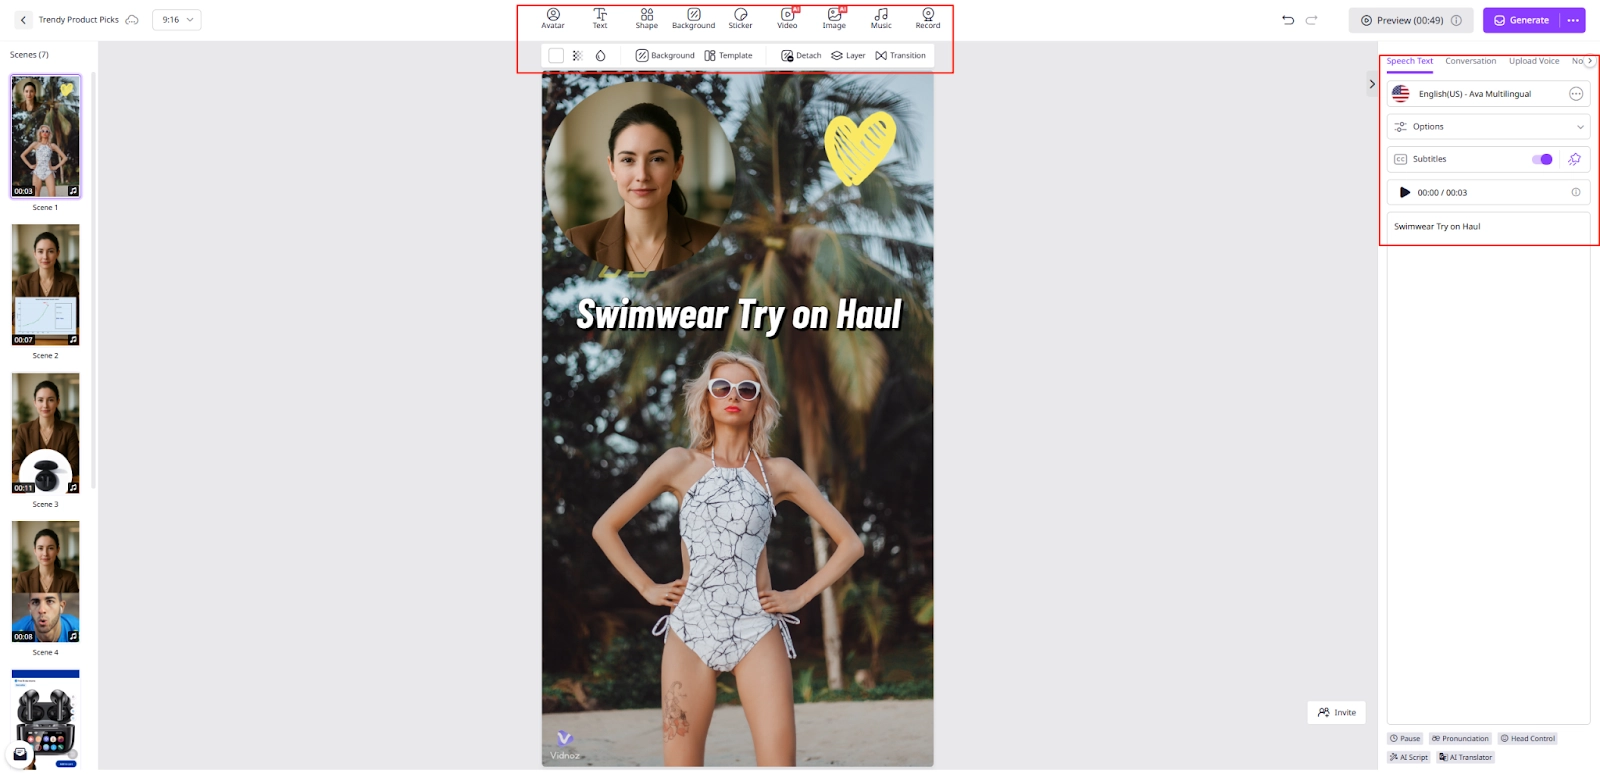Image resolution: width=1600 pixels, height=774 pixels.
Task: Open the AI Translator tool
Action: tap(1466, 757)
